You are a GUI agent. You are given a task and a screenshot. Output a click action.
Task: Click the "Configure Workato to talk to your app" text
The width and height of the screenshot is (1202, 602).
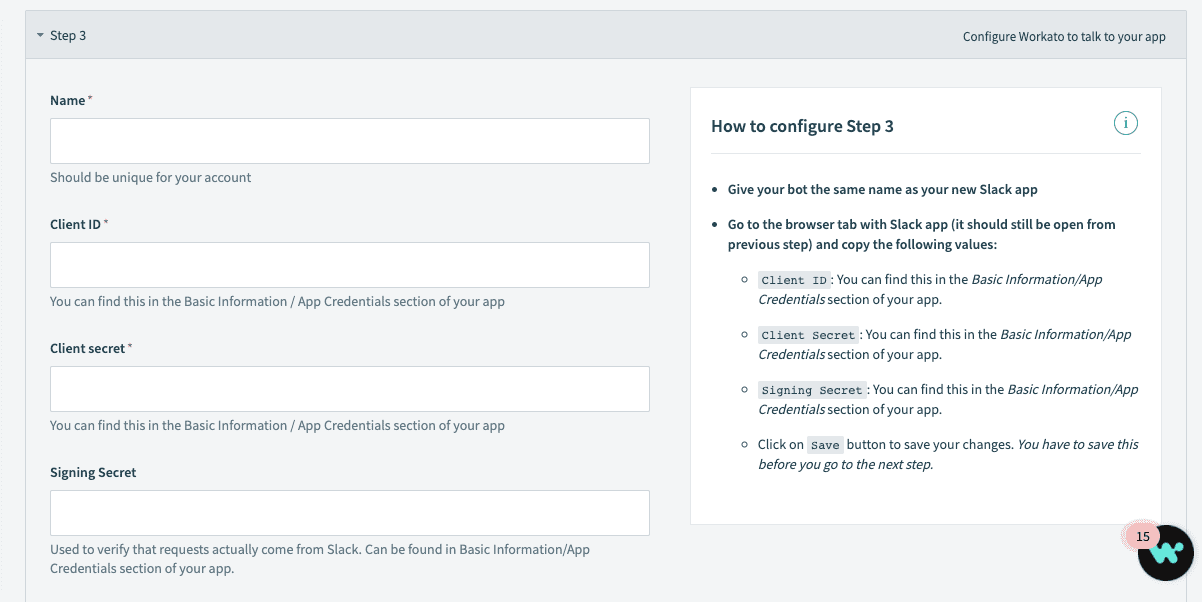1064,37
